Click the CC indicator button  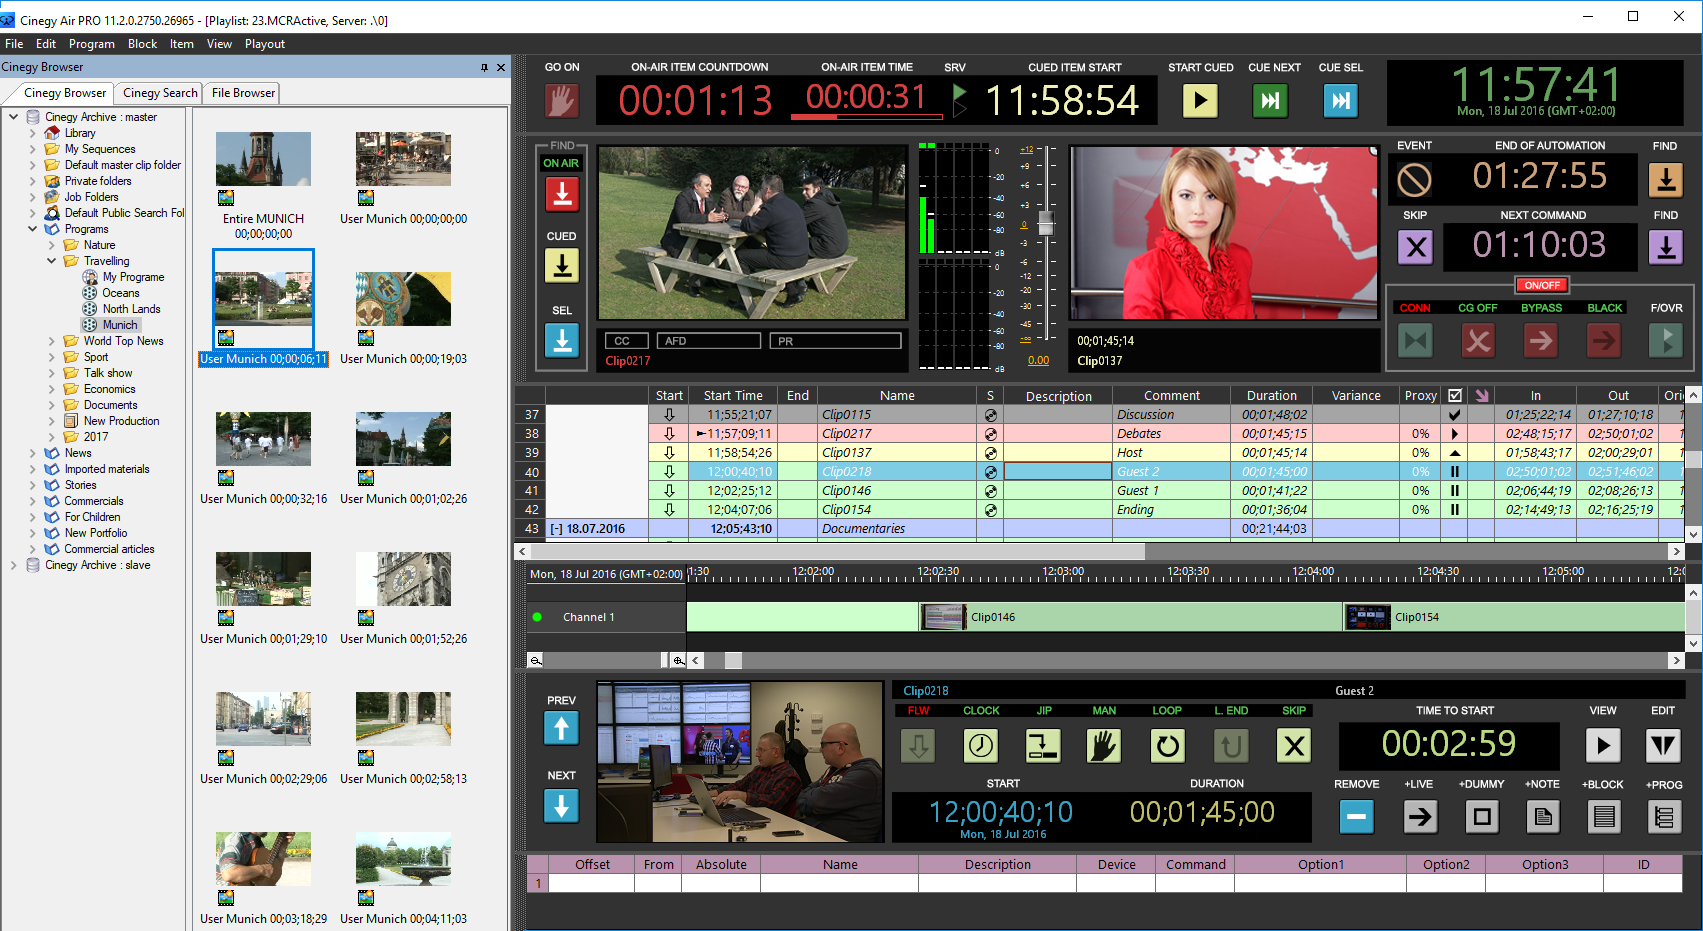tap(626, 341)
